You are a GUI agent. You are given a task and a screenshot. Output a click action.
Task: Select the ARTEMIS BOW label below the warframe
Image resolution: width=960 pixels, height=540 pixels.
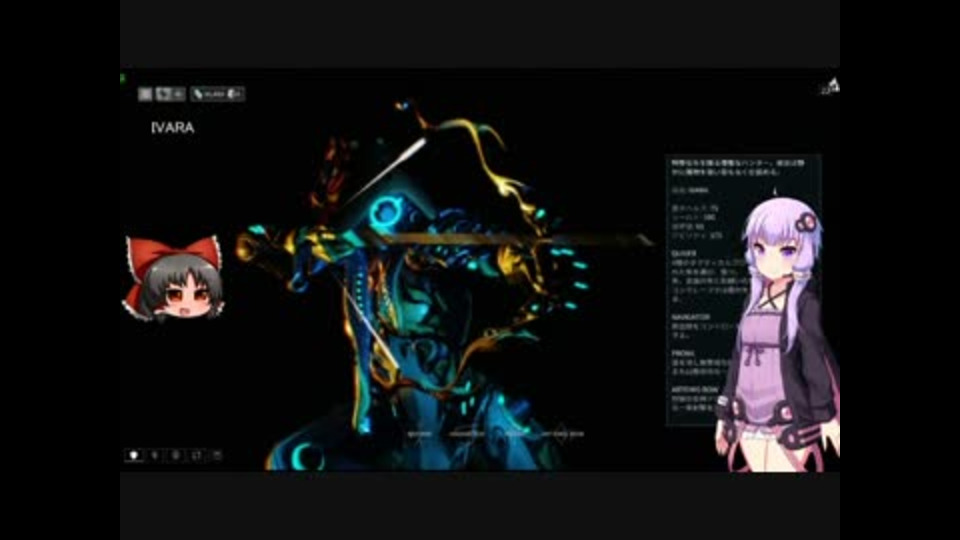[x=563, y=434]
